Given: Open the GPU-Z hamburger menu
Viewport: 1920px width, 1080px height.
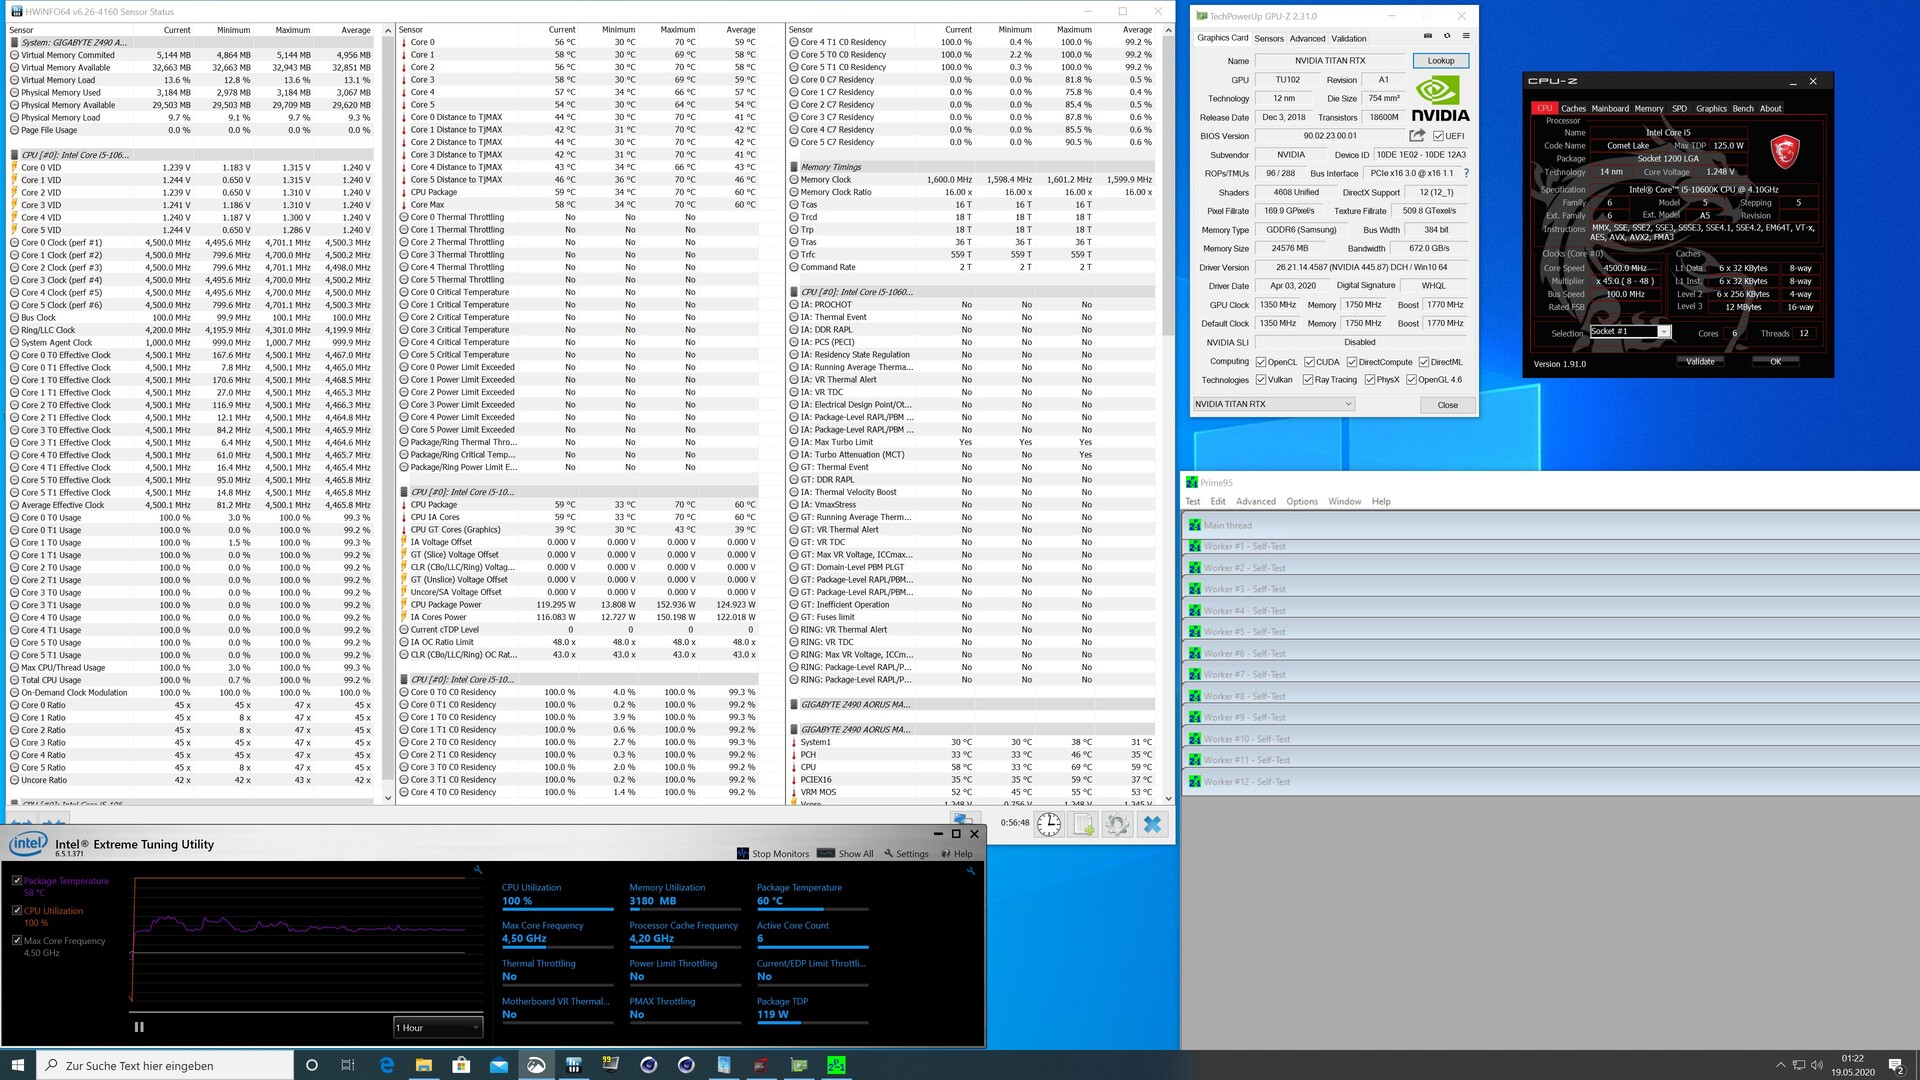Looking at the screenshot, I should [x=1466, y=36].
